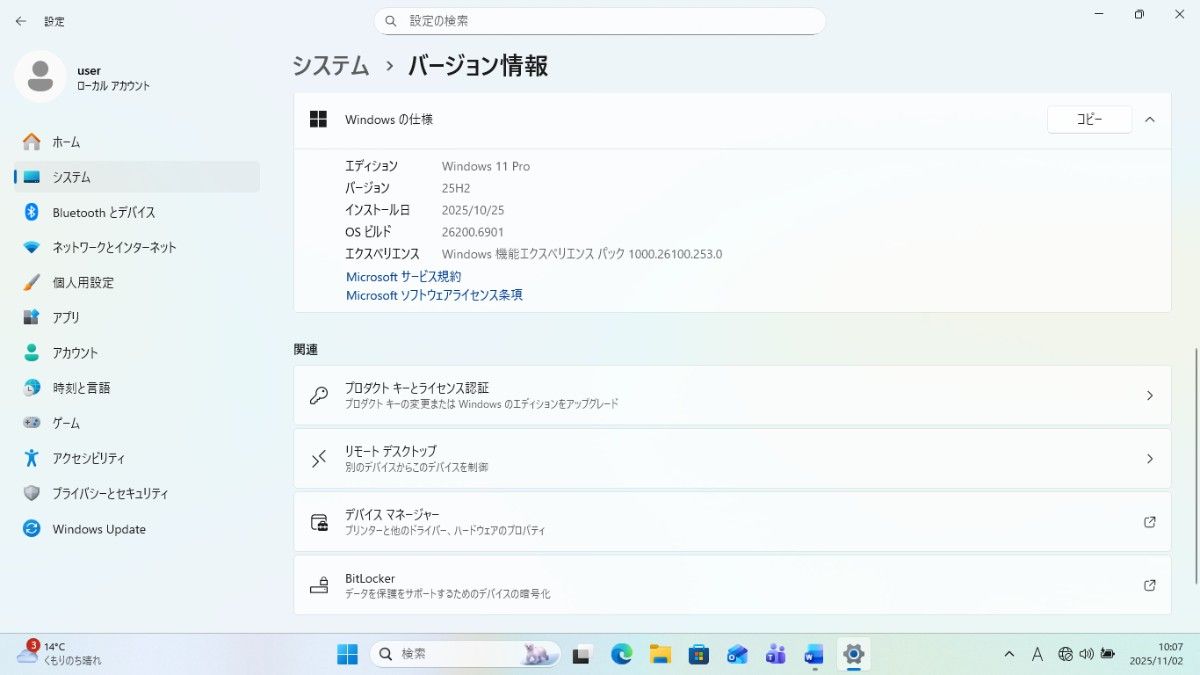Open ネットワークとインターネット via its Wi-Fi icon
This screenshot has height=675, width=1200.
pos(32,247)
